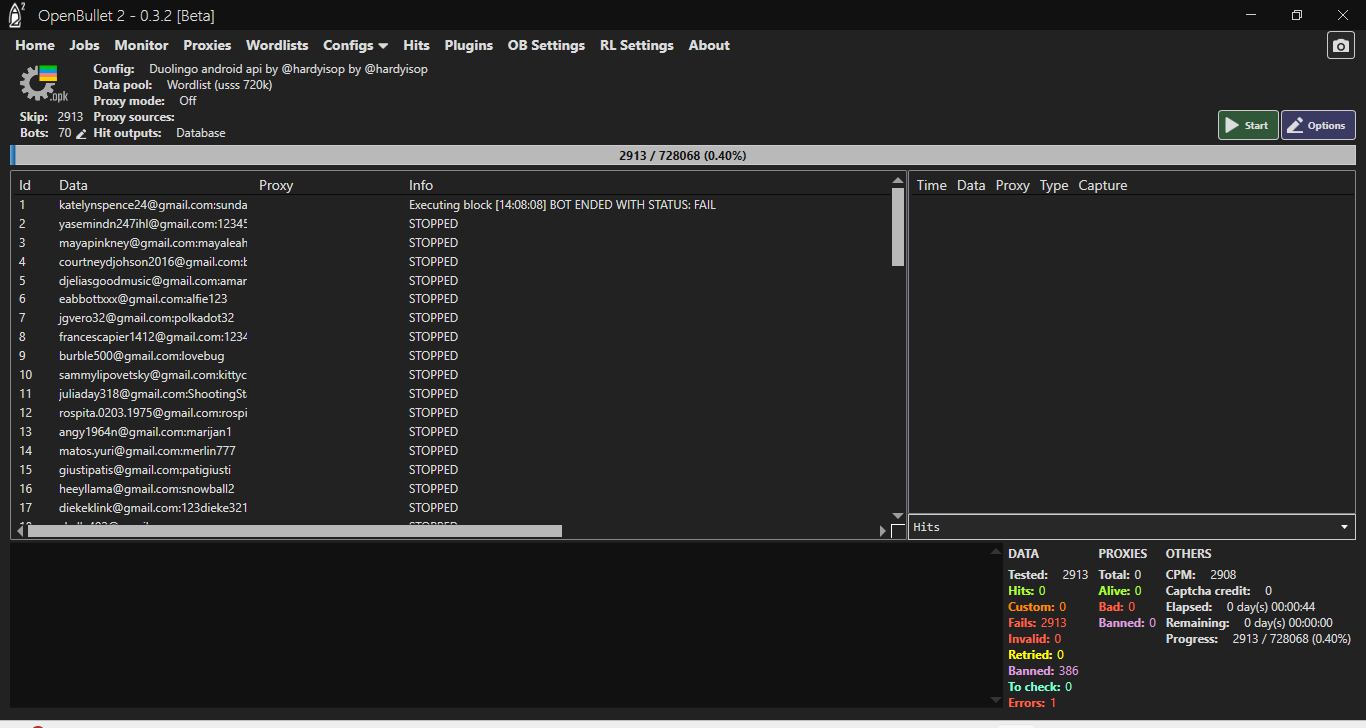This screenshot has height=728, width=1366.
Task: Open the Hits filter dropdown
Action: click(1131, 527)
